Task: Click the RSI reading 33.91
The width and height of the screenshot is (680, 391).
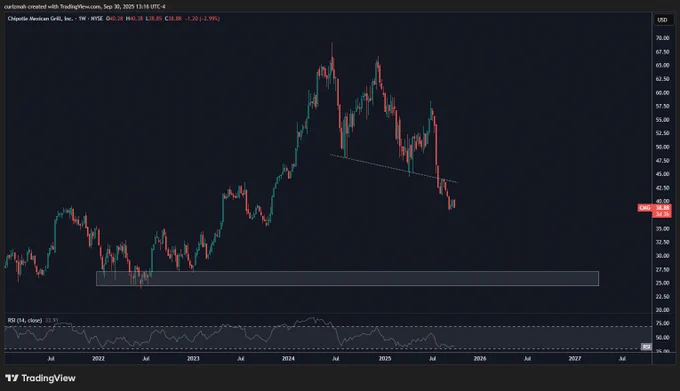Action: [x=52, y=320]
